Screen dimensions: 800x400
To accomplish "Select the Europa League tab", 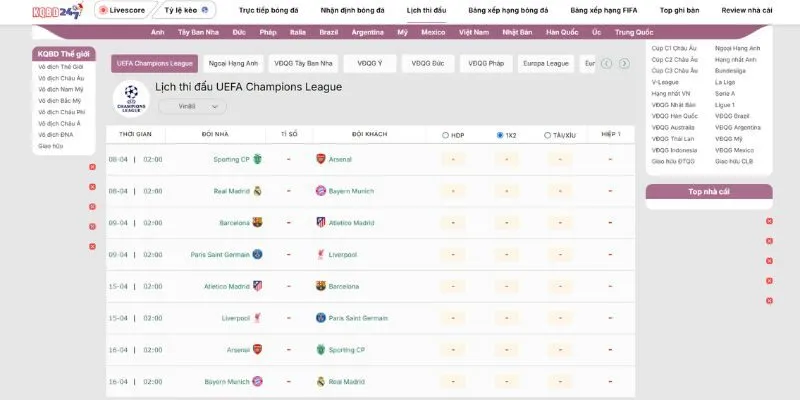I will [547, 63].
